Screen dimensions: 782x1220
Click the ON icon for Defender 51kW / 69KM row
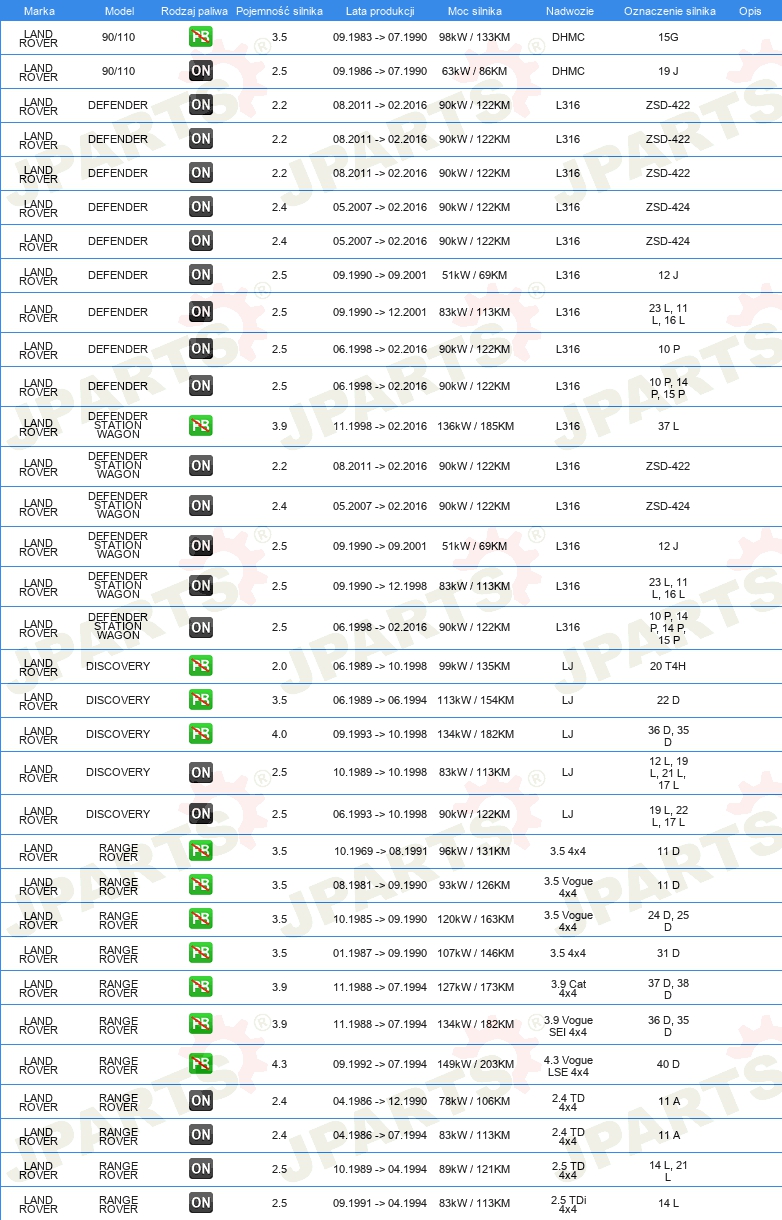[x=201, y=275]
